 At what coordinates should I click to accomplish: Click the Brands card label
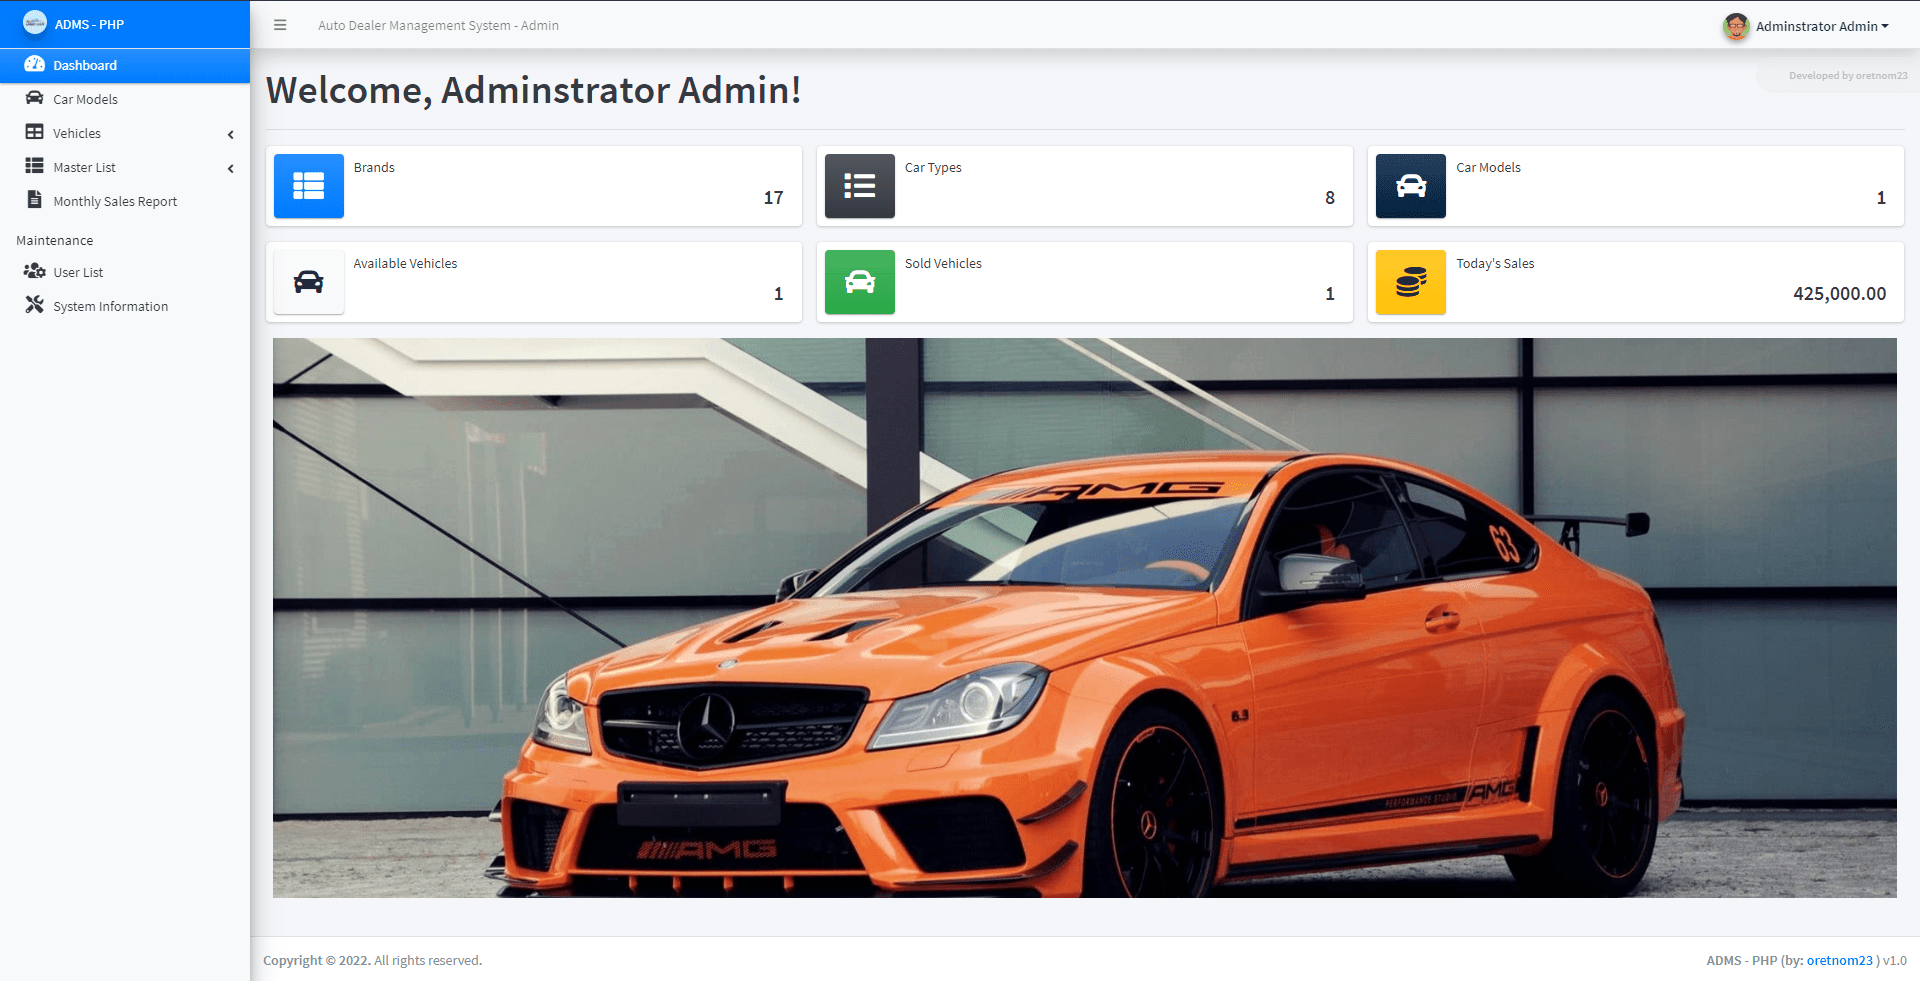374,167
